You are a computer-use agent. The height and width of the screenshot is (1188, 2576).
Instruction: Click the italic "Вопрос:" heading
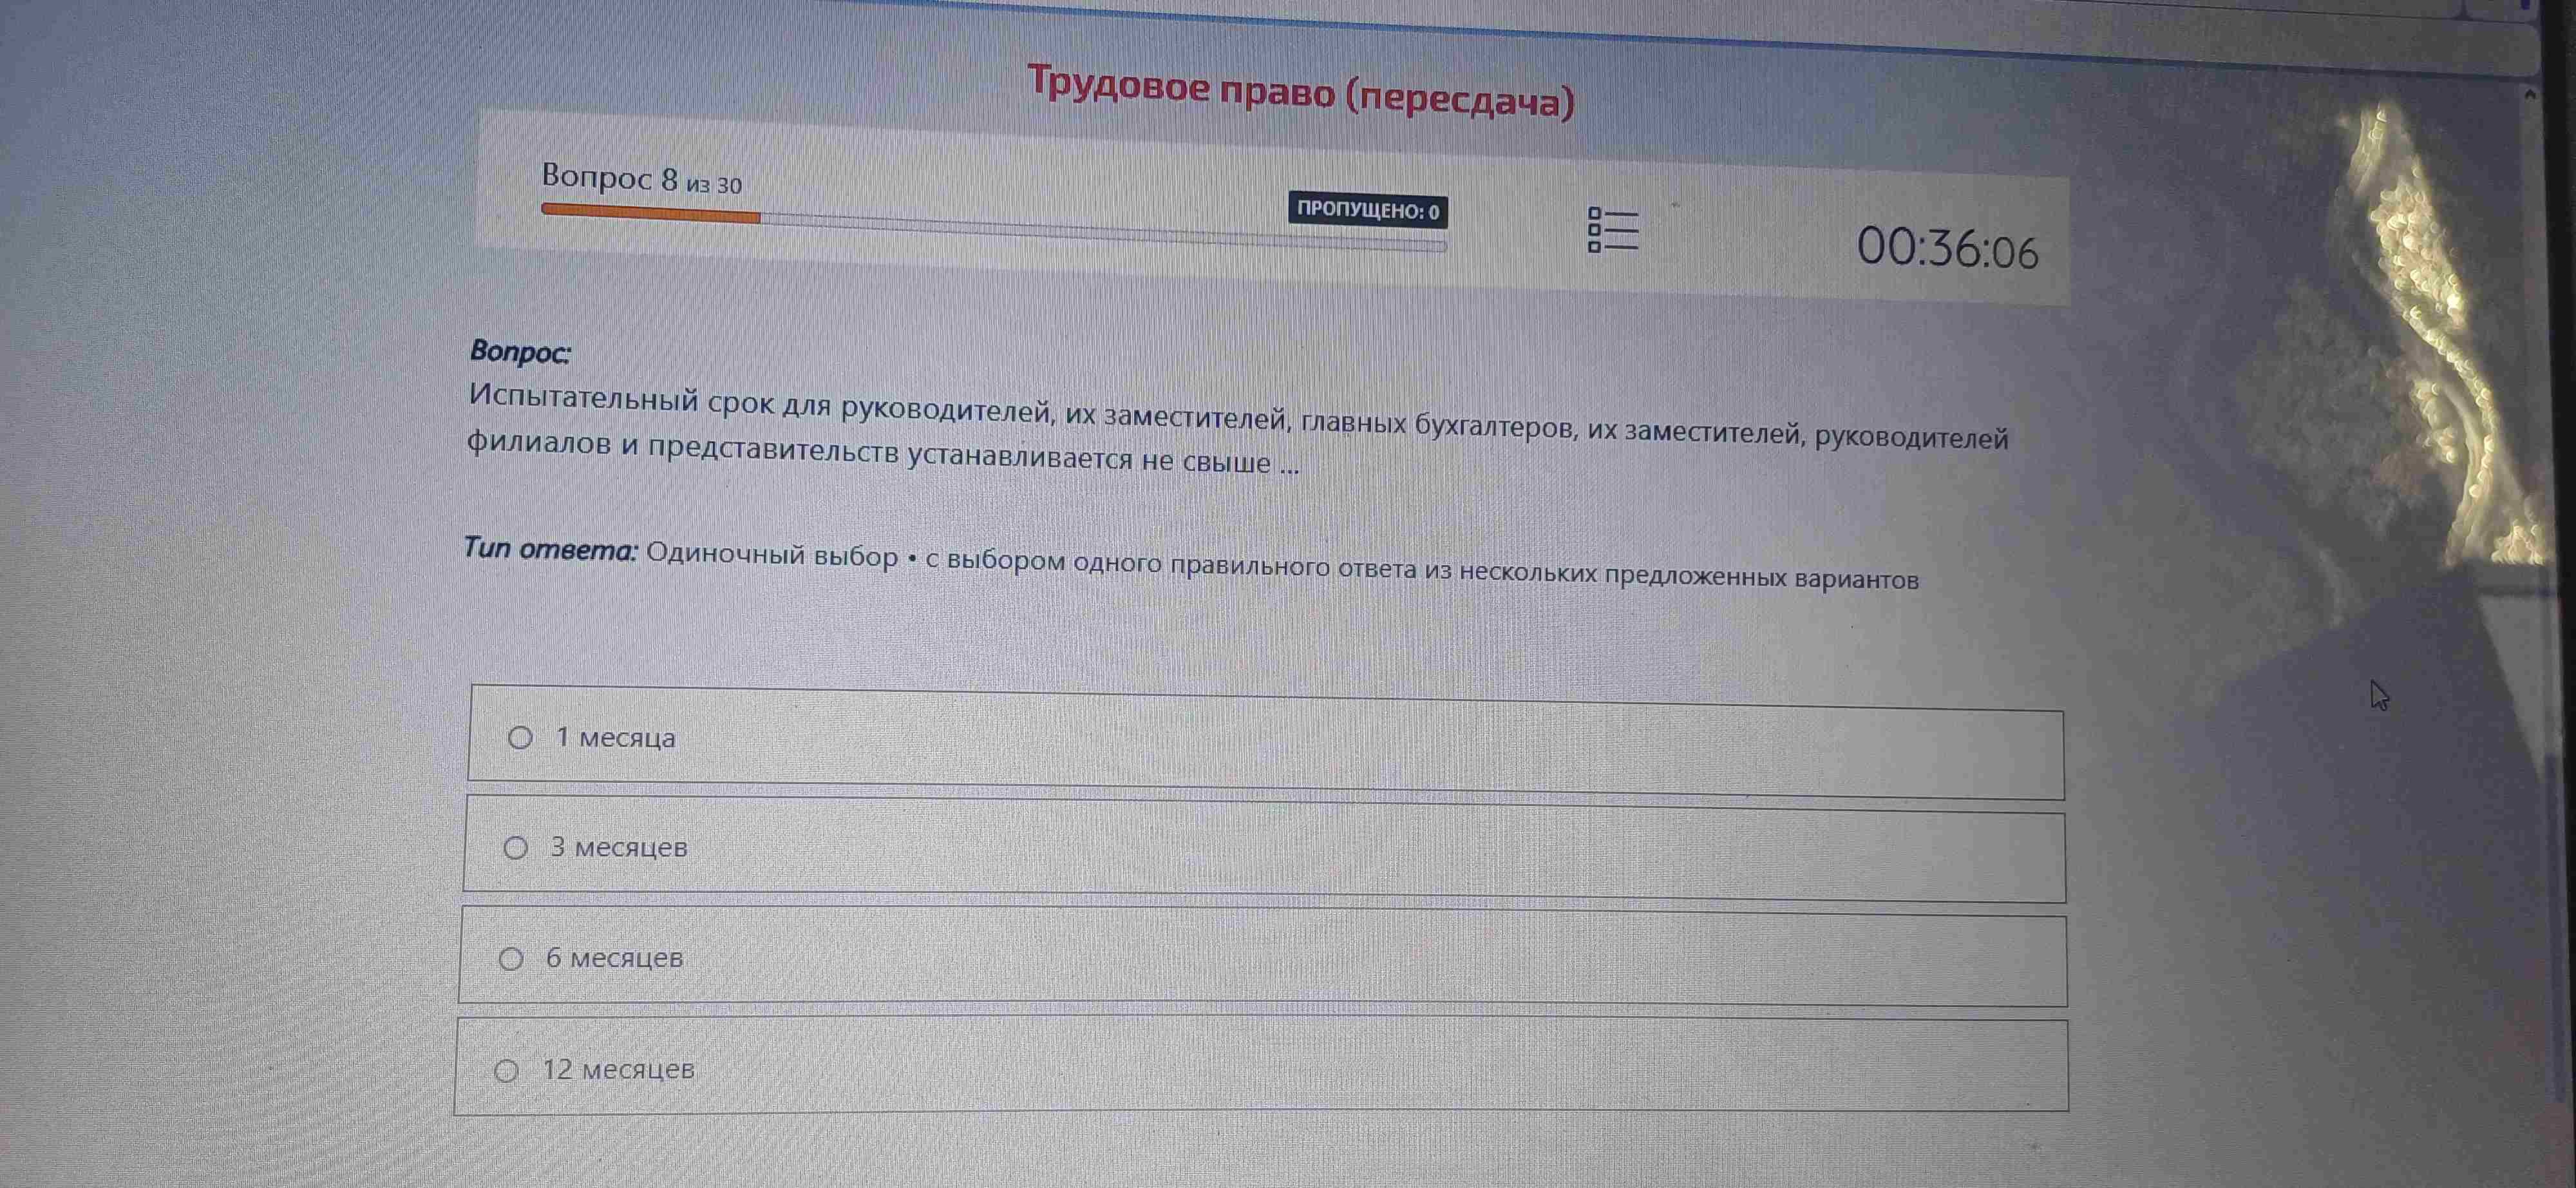click(x=520, y=352)
